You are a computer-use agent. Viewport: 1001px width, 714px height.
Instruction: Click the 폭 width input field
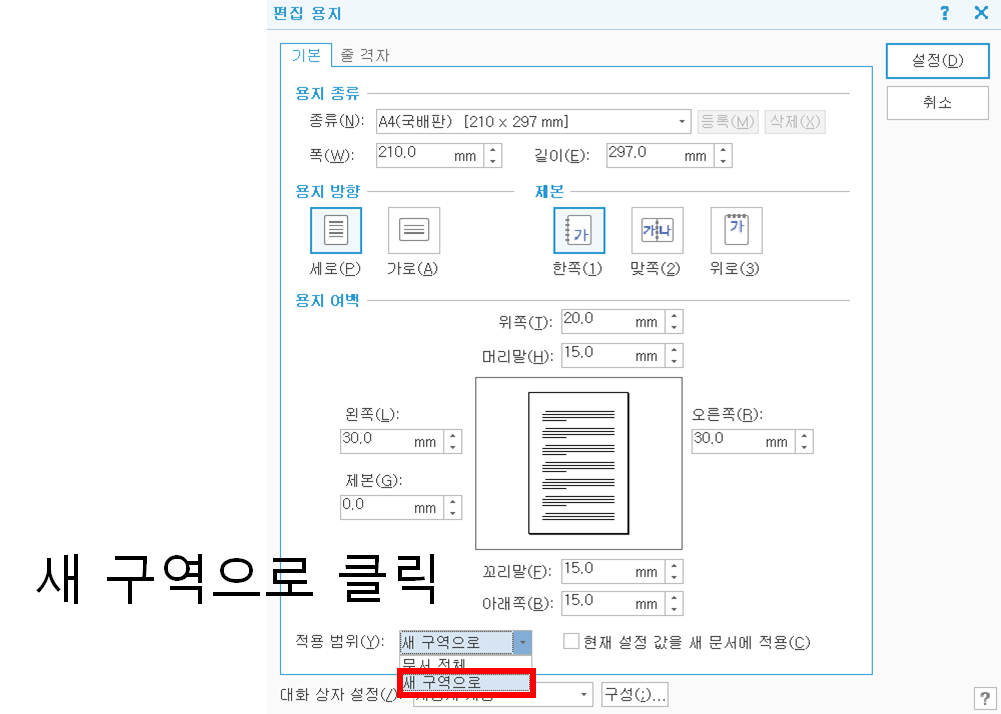pyautogui.click(x=420, y=155)
